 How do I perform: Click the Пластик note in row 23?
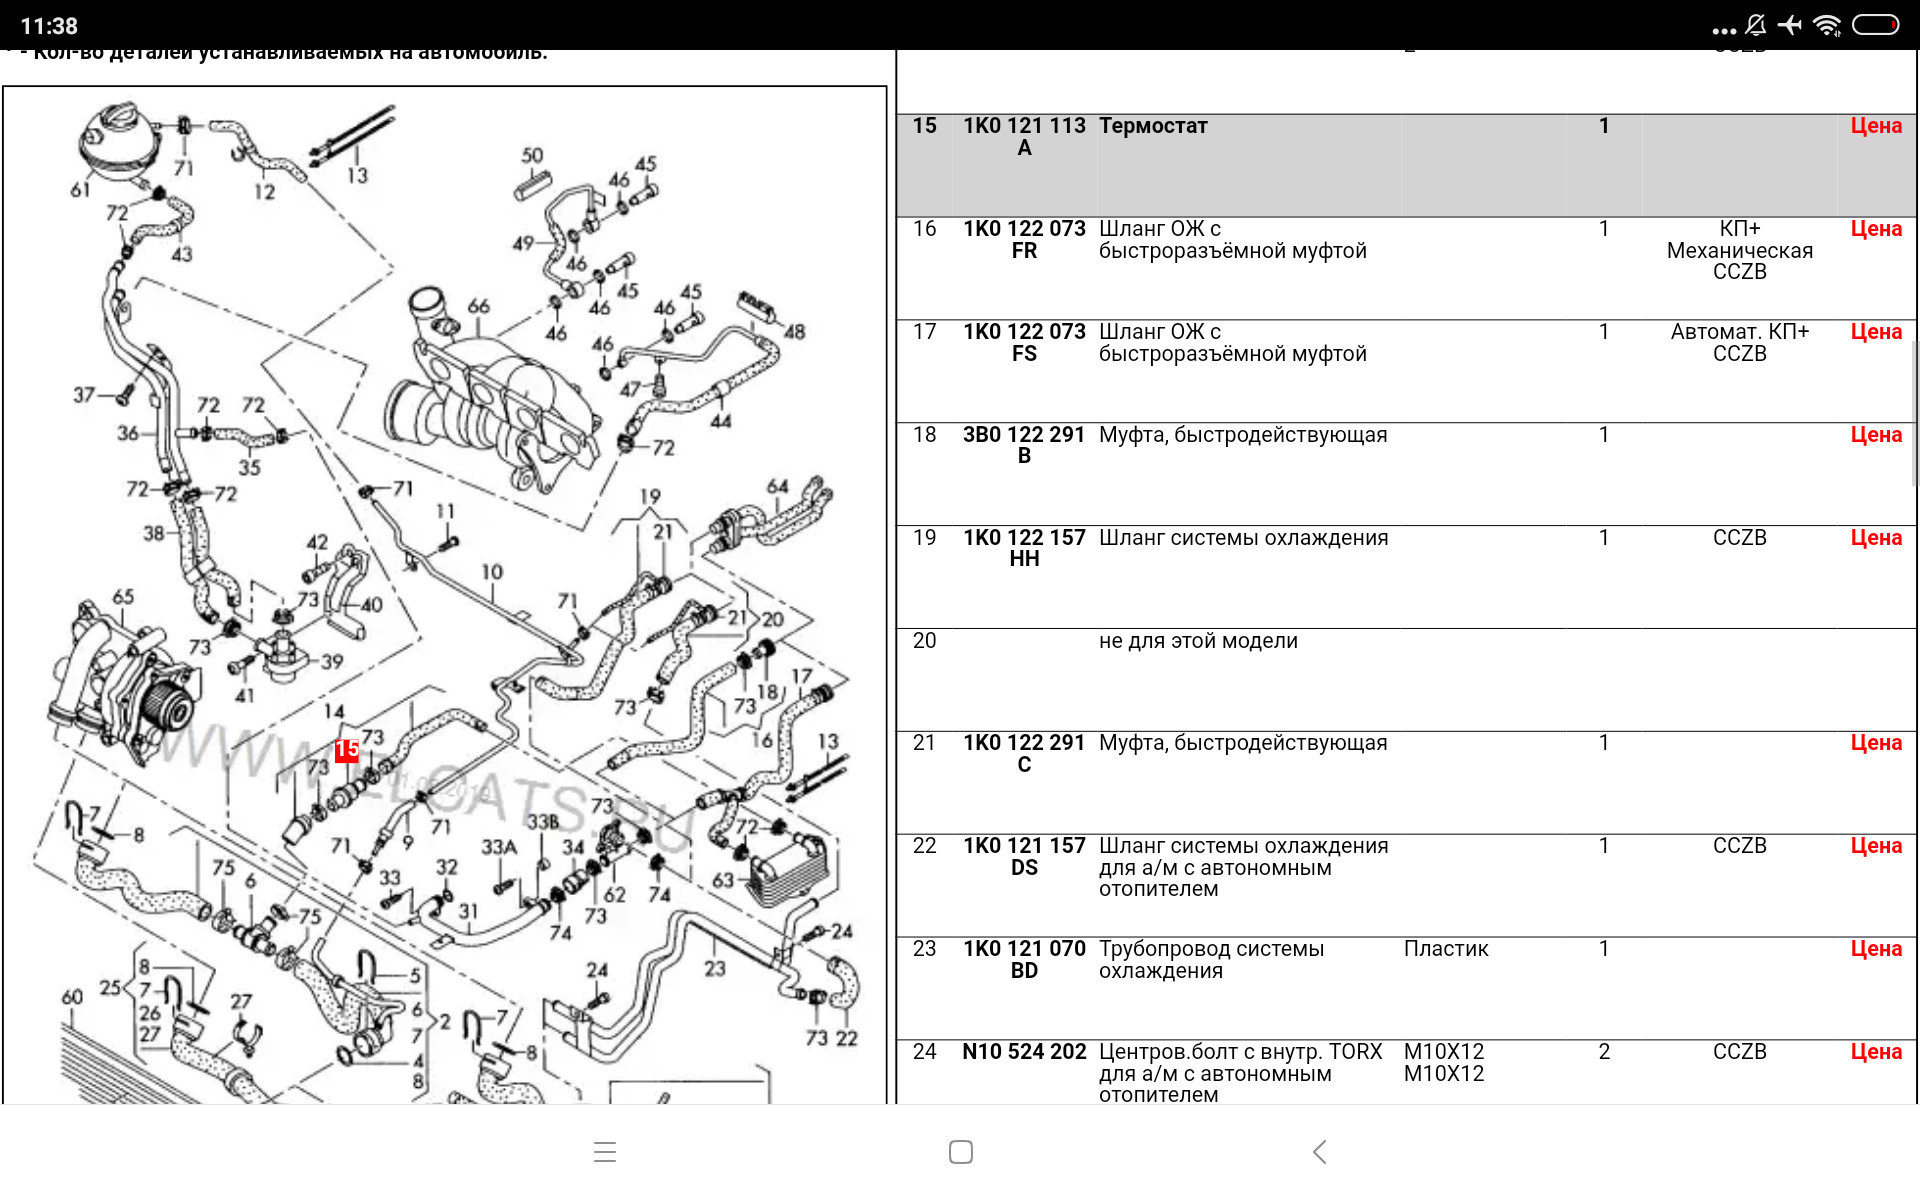pos(1446,949)
